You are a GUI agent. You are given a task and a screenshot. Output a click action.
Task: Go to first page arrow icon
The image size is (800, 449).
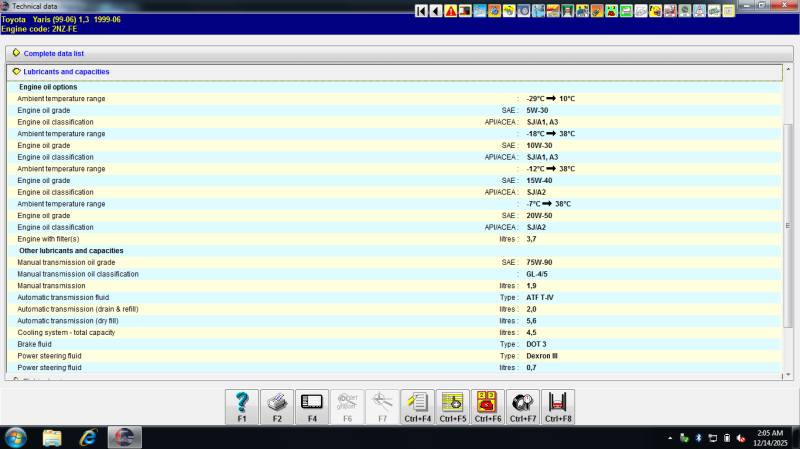(421, 11)
